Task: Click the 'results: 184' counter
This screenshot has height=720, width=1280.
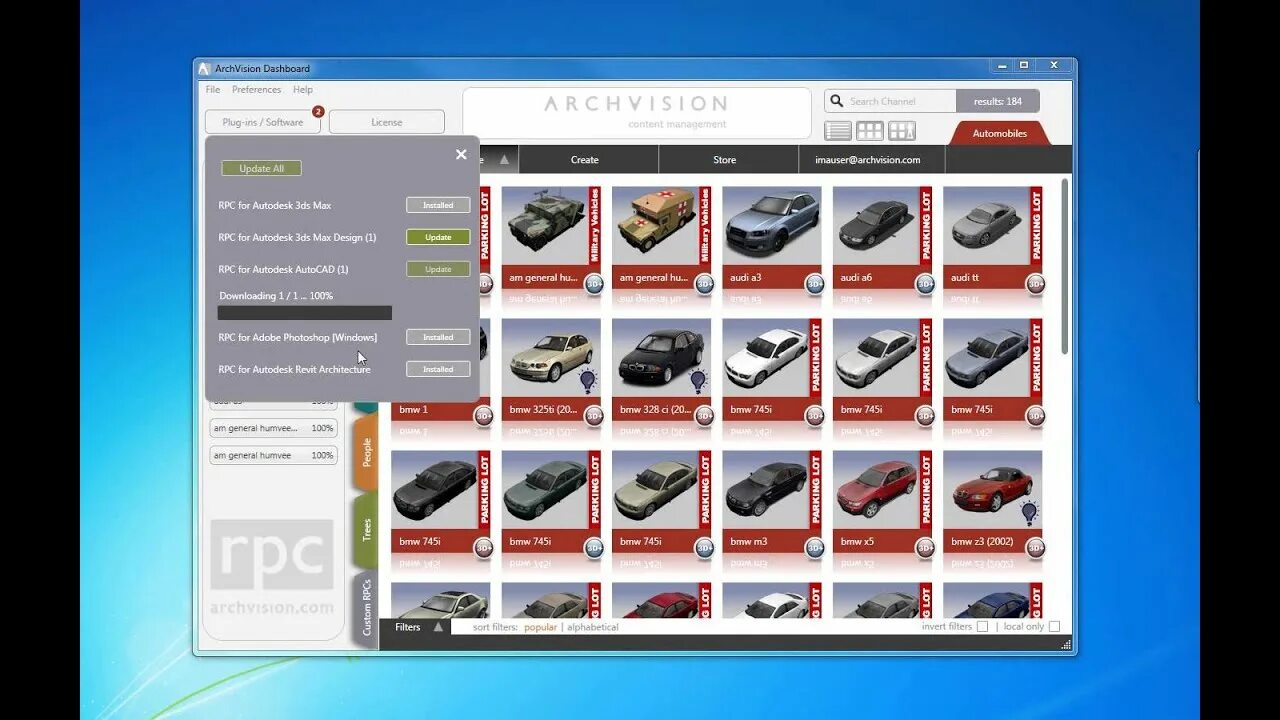Action: point(998,101)
